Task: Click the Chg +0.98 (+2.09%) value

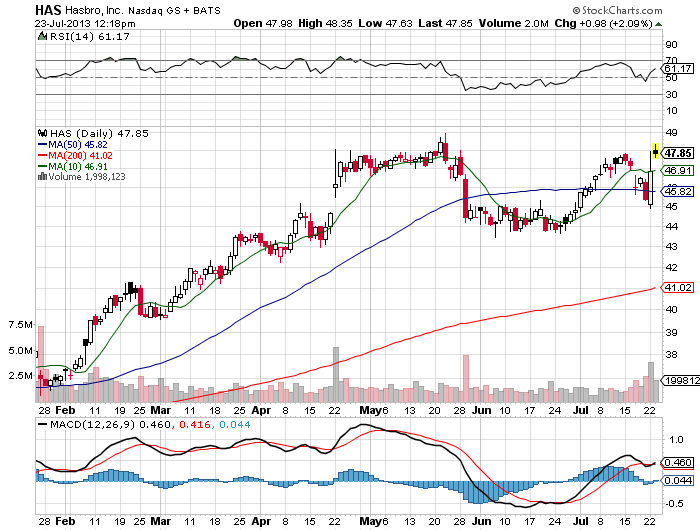Action: (604, 23)
